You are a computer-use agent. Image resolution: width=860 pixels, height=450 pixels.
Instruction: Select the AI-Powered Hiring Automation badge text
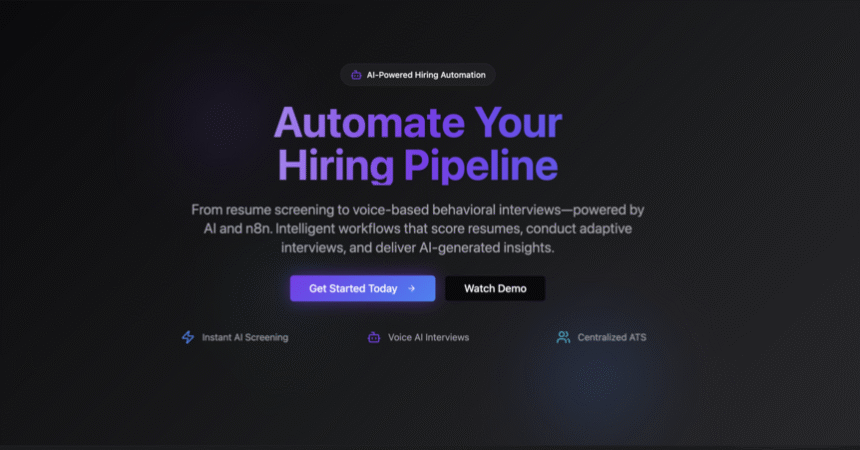point(426,75)
